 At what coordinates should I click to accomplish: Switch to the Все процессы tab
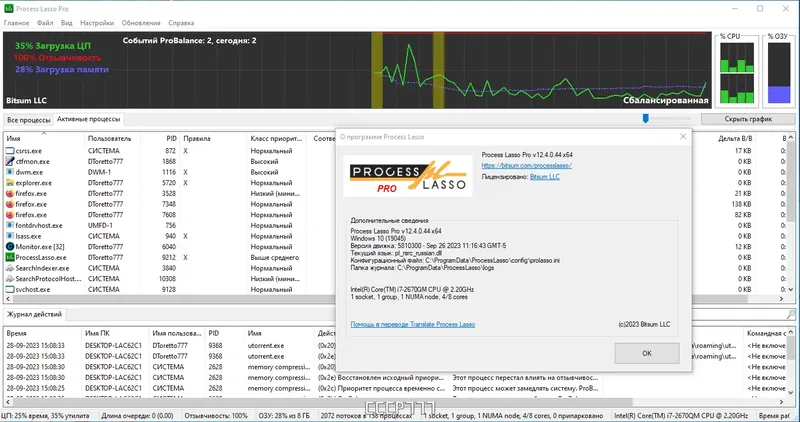[x=29, y=120]
